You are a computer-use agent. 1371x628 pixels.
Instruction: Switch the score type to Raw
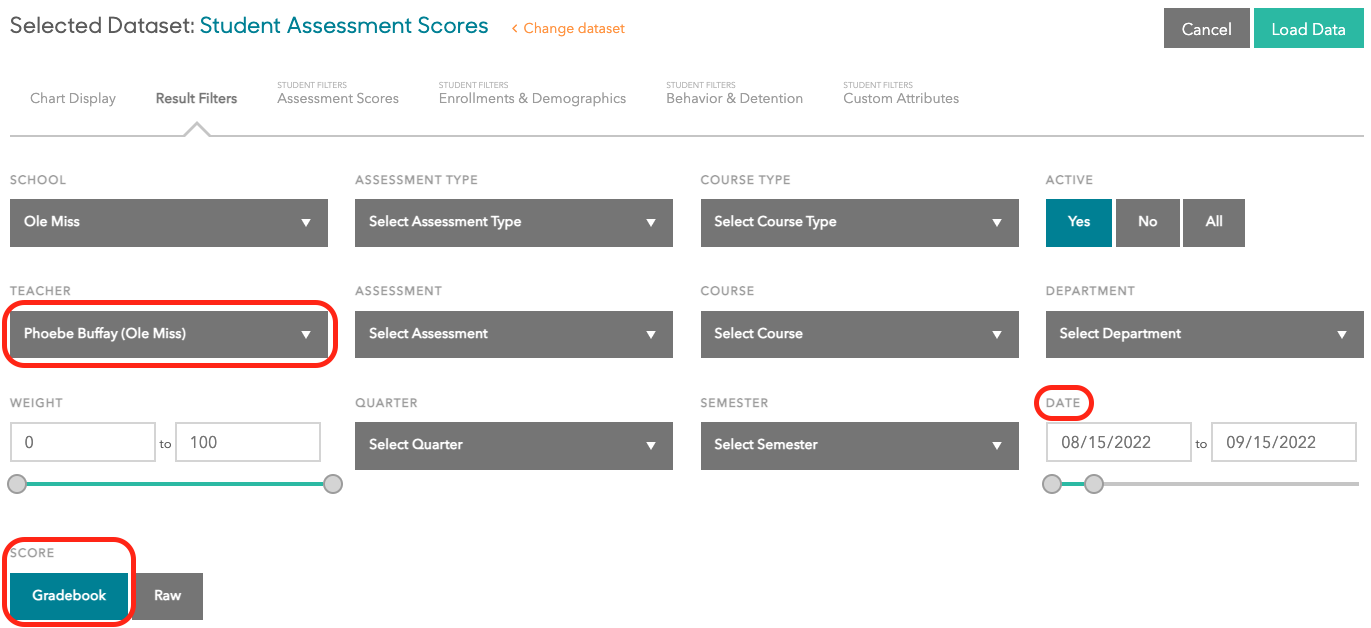(167, 596)
